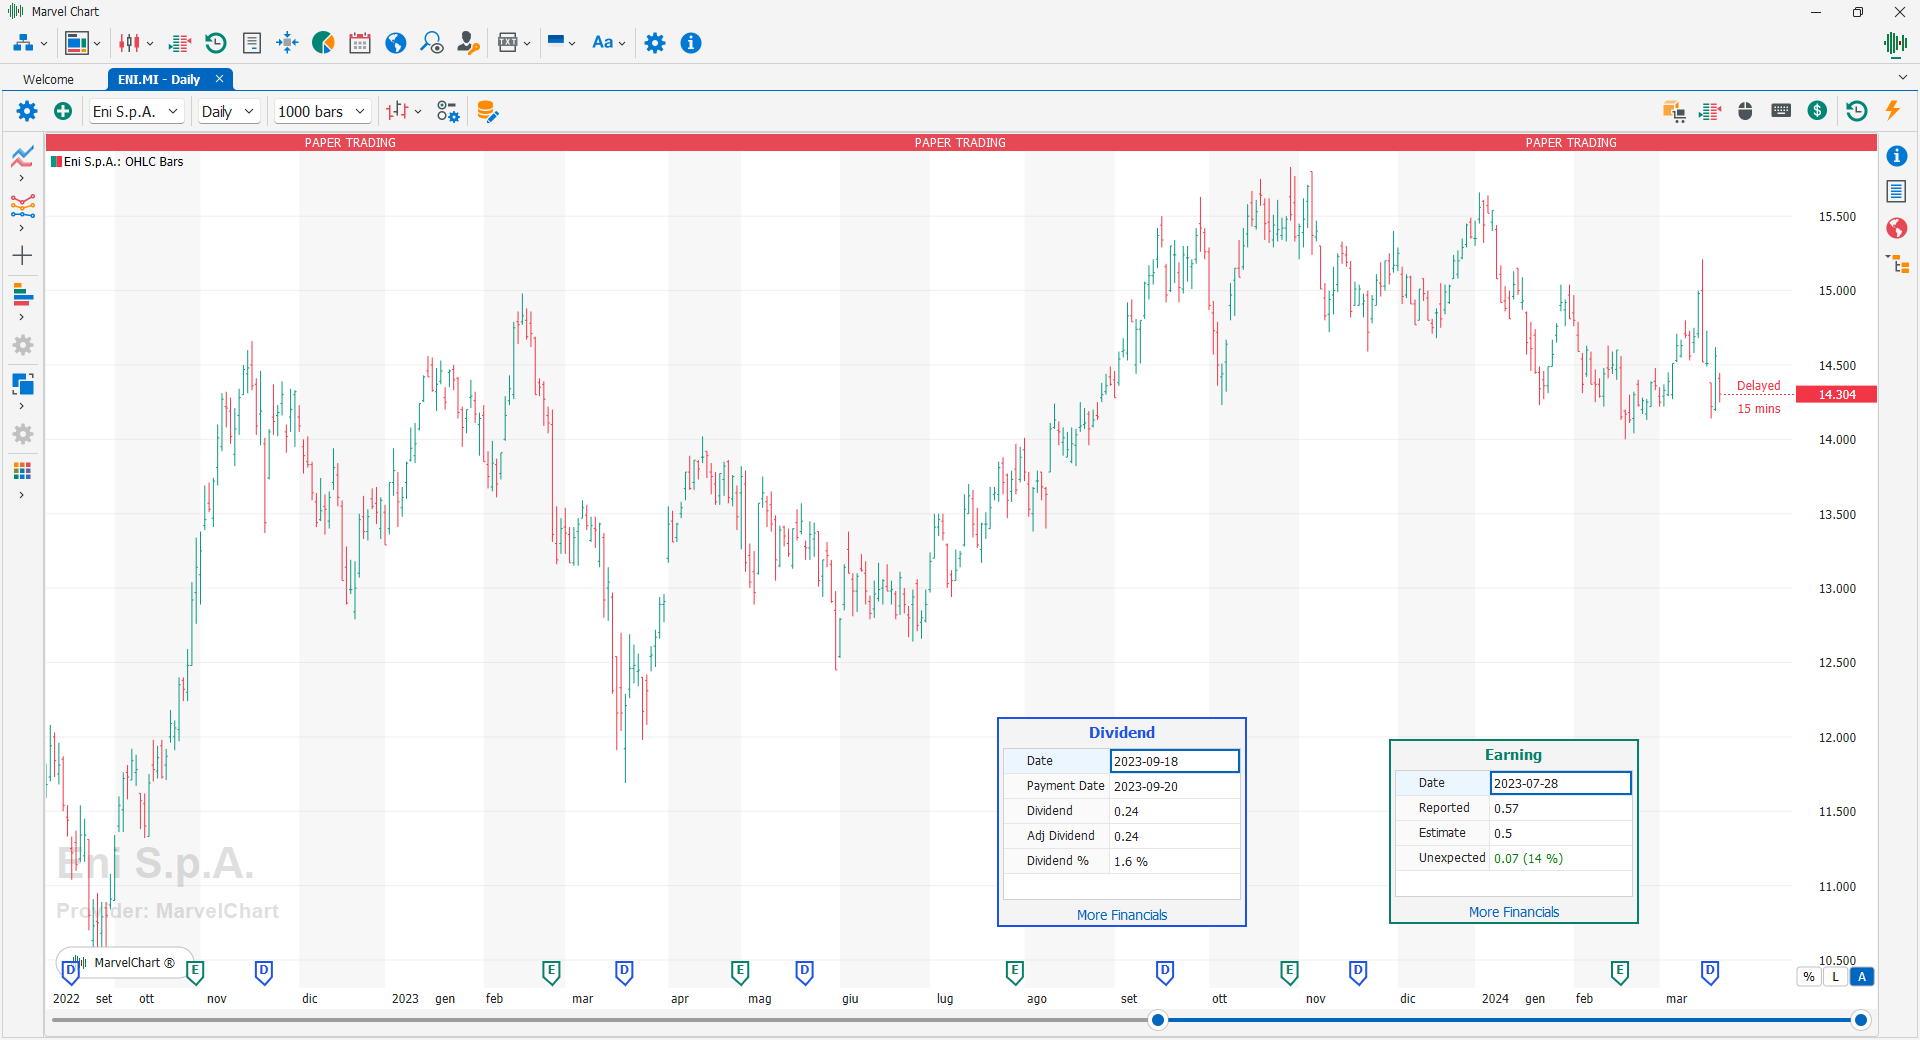The height and width of the screenshot is (1040, 1920).
Task: Click the history clock icon in main toolbar
Action: (216, 43)
